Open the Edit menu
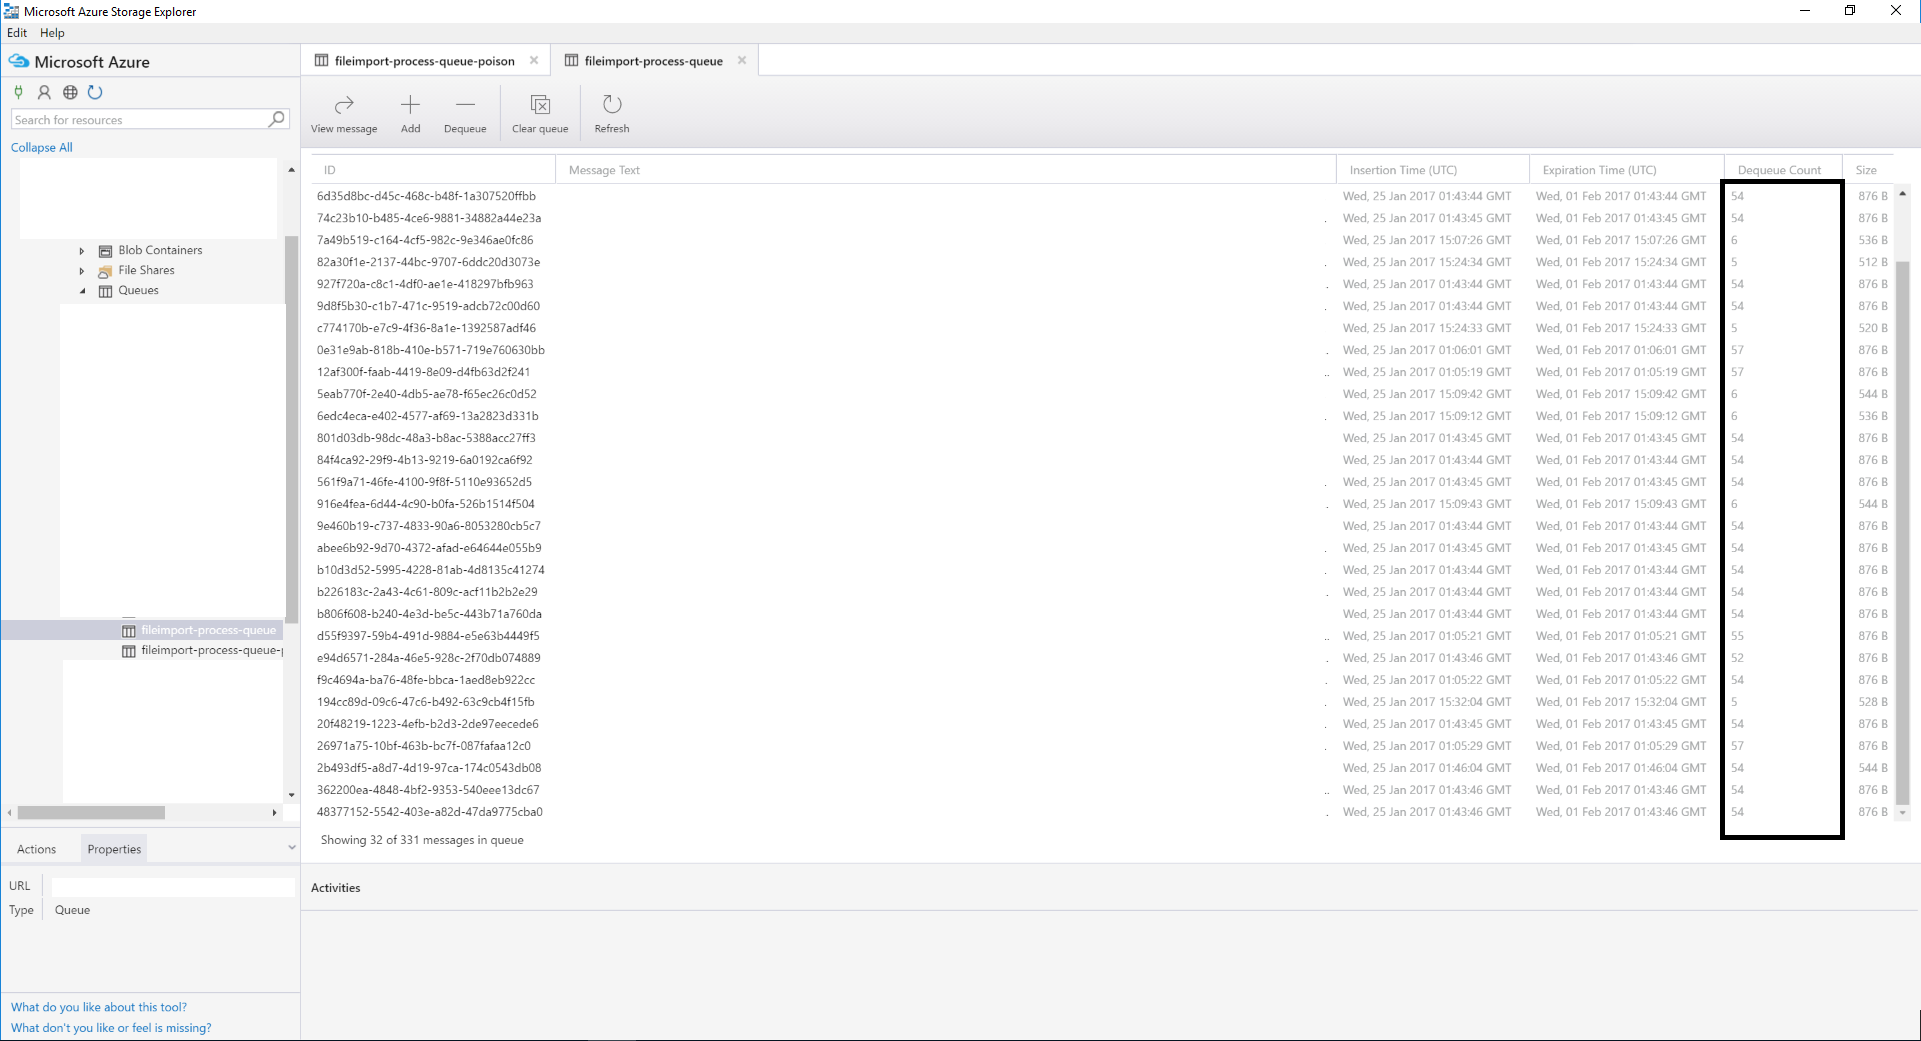This screenshot has width=1921, height=1041. pos(17,33)
